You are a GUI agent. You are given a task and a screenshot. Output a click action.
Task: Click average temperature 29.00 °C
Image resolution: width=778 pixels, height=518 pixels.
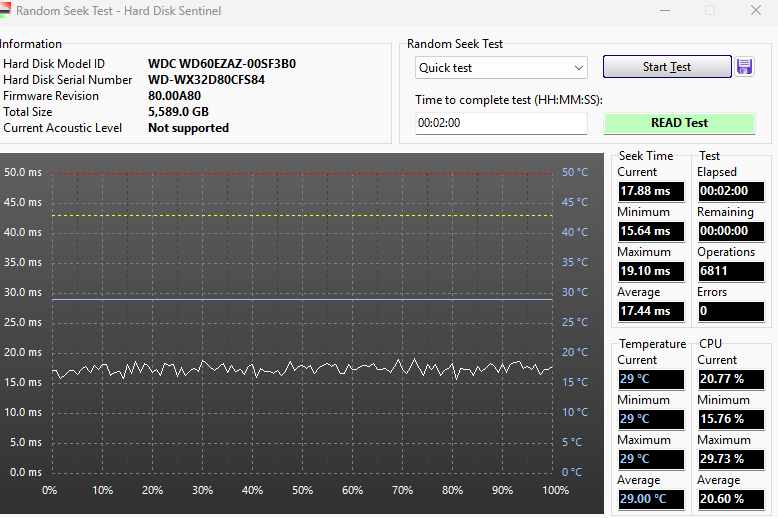click(x=651, y=499)
